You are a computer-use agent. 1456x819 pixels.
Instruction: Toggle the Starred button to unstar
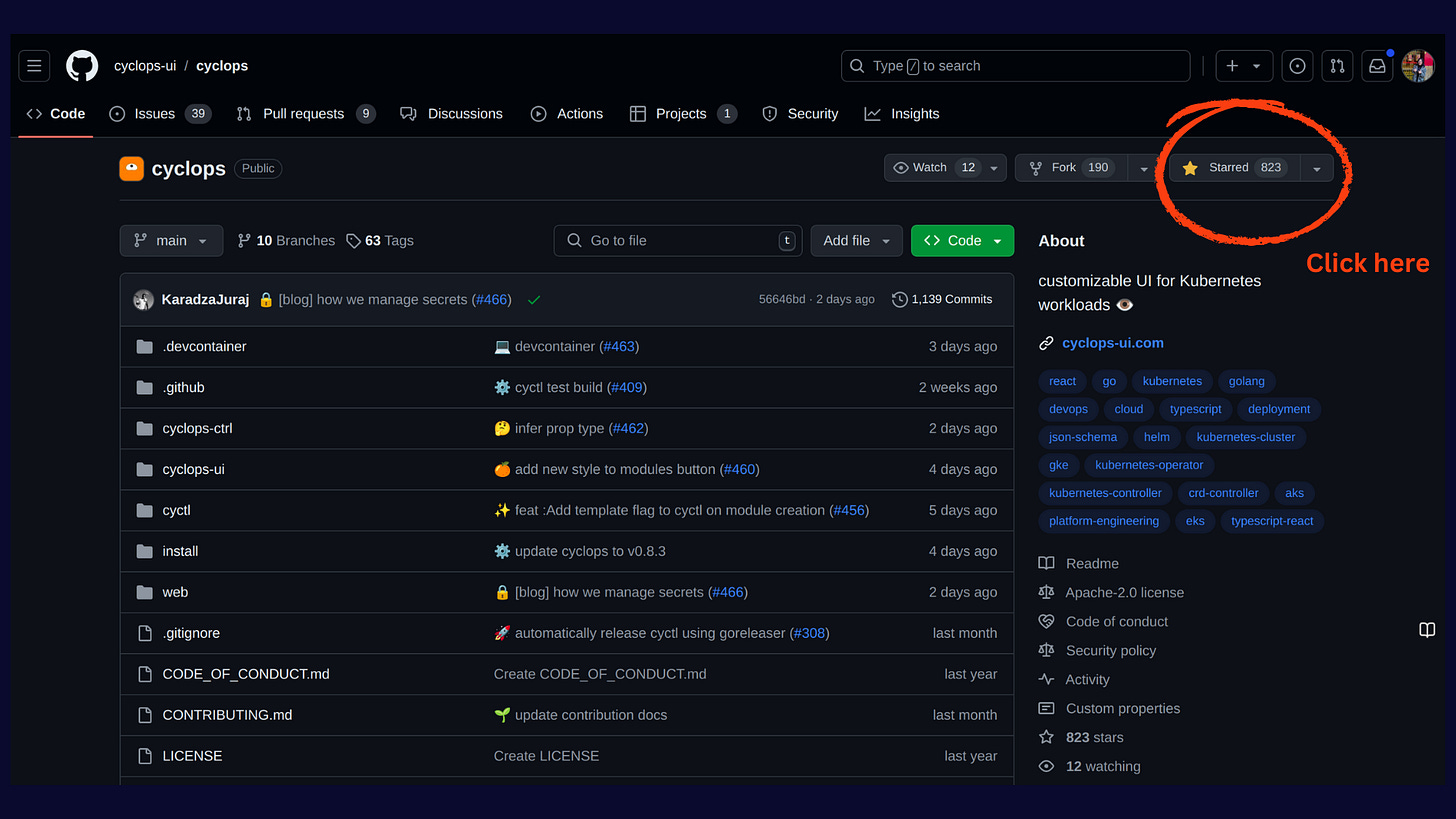1234,168
